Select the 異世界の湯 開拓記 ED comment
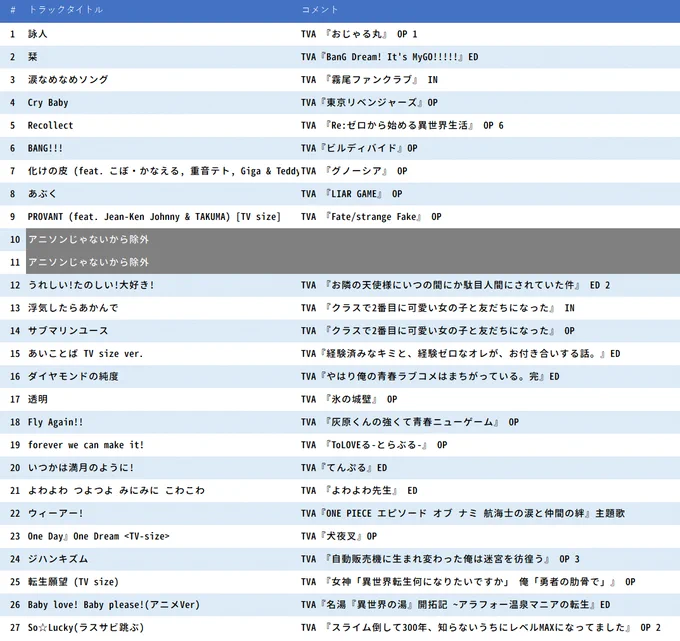 click(455, 605)
